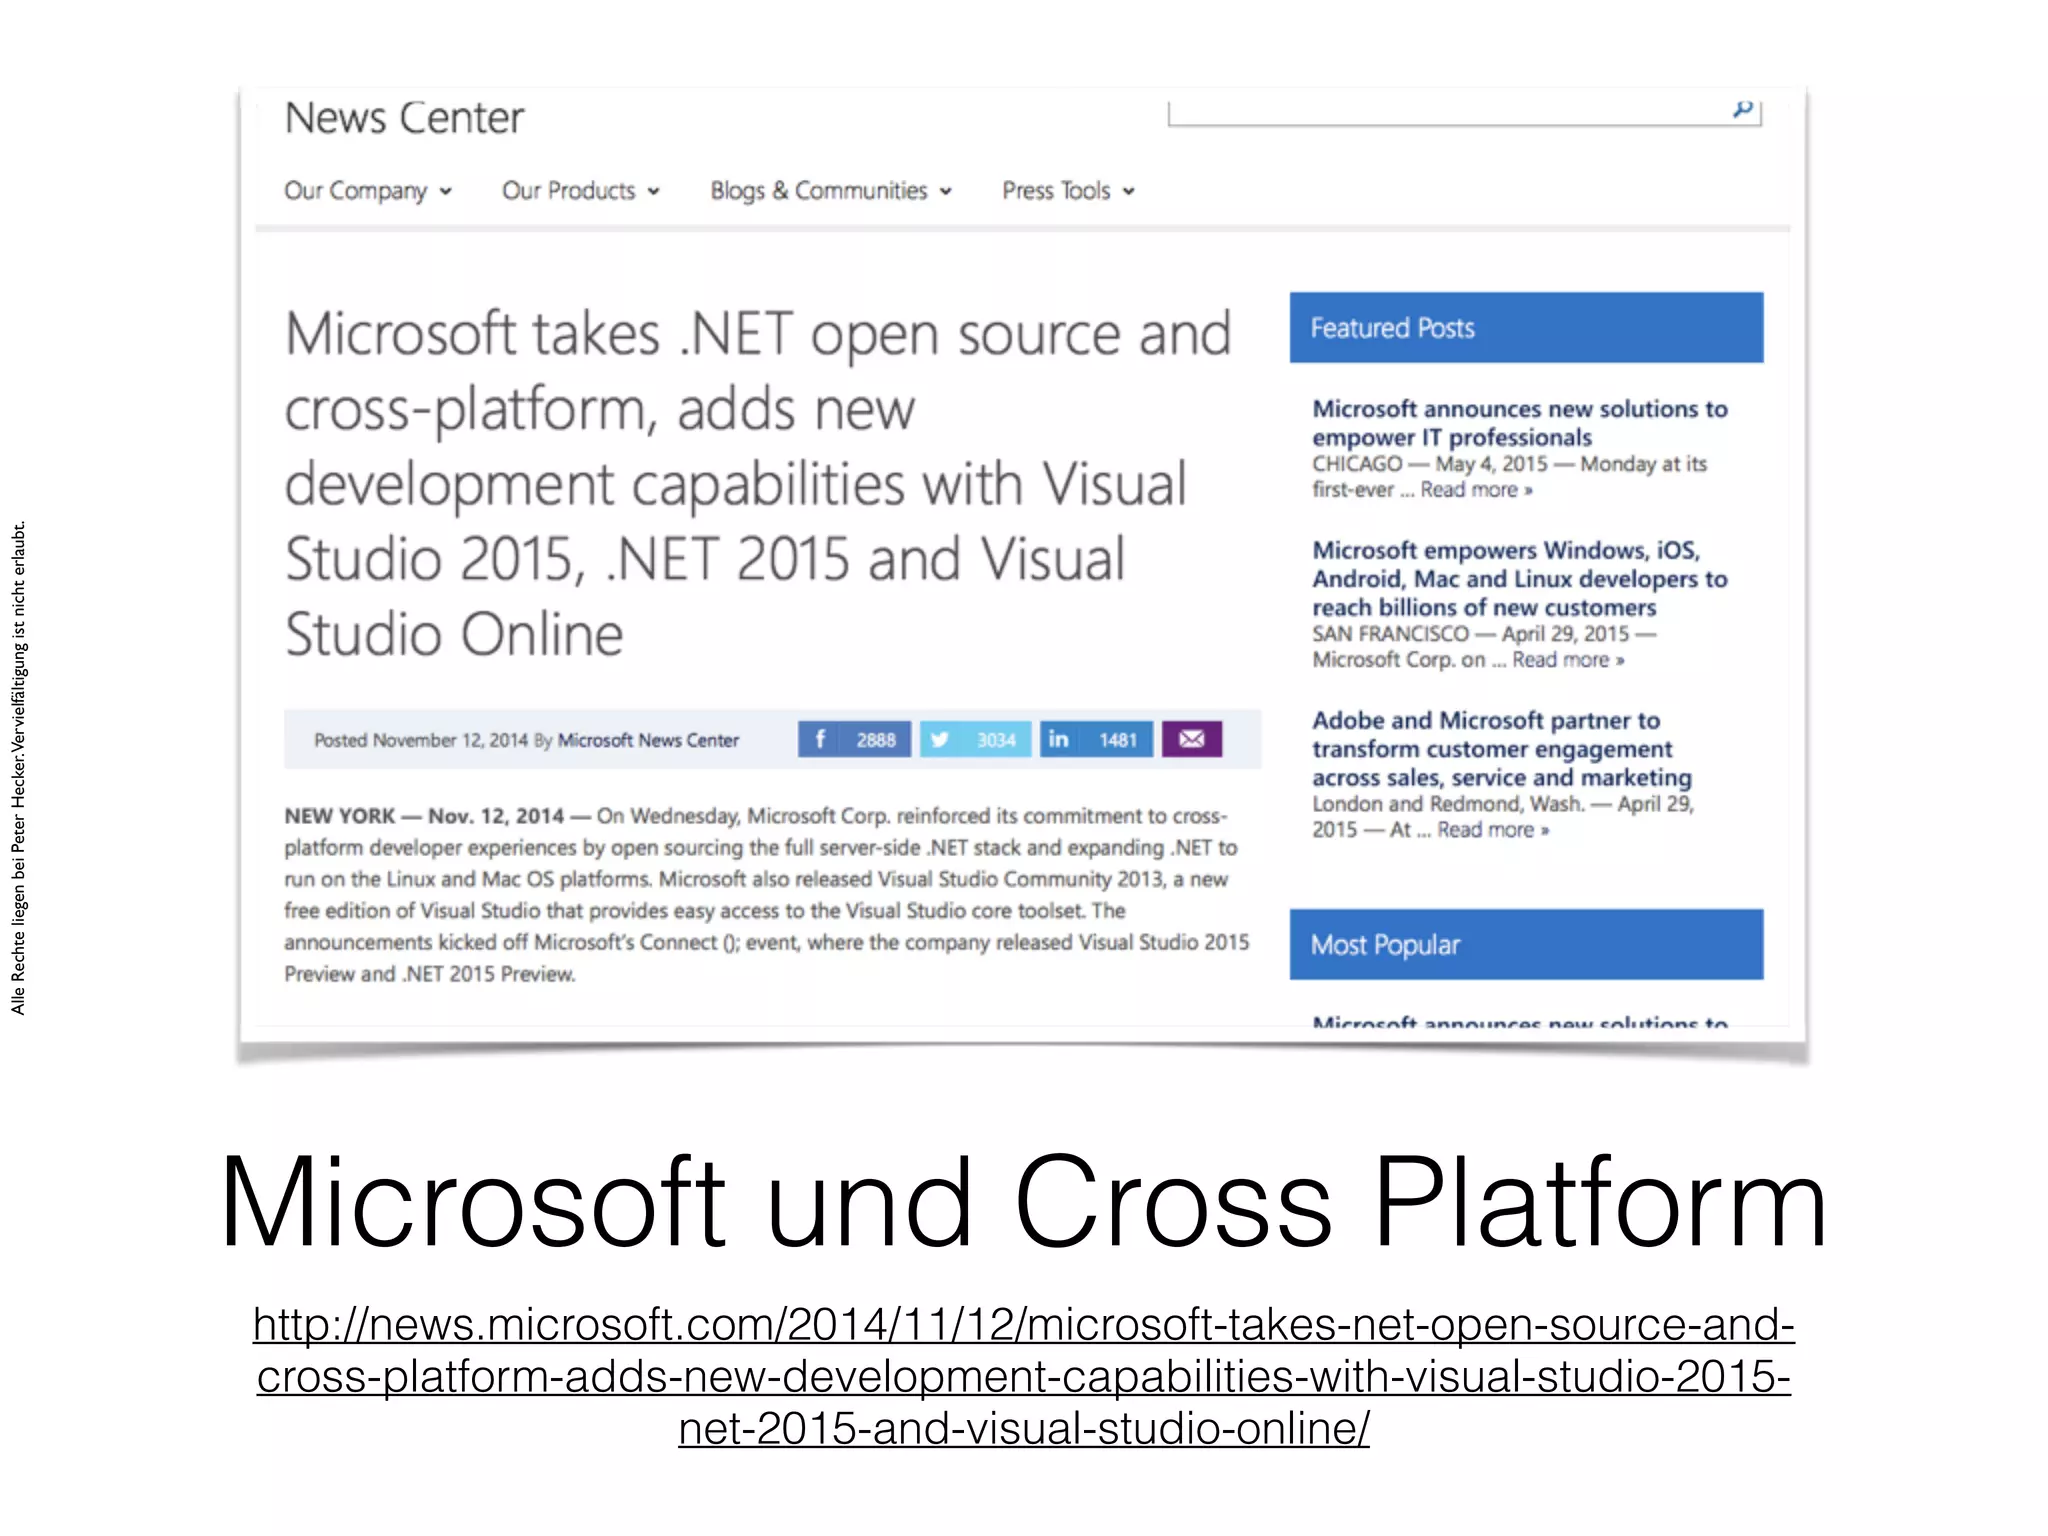
Task: Share article via LinkedIn icon
Action: click(1059, 739)
